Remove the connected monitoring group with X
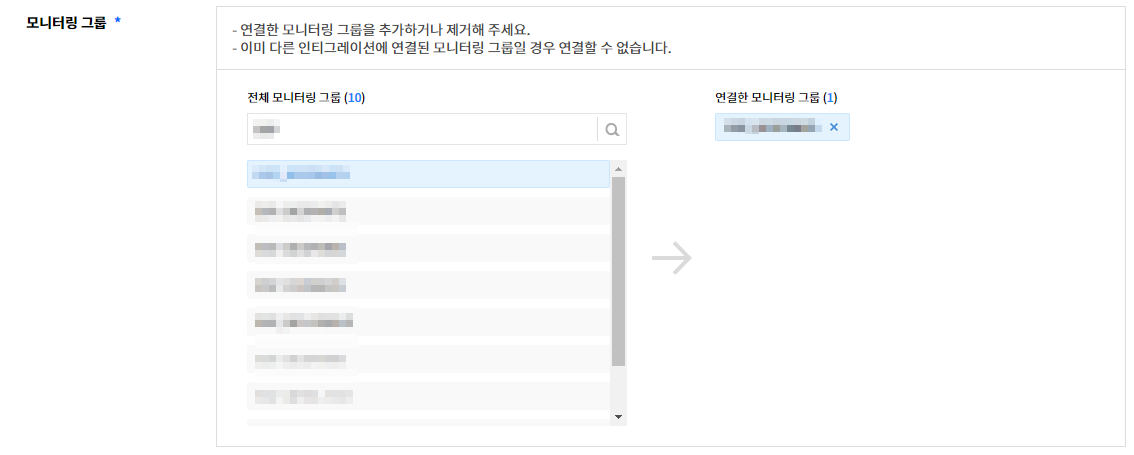 pos(834,127)
